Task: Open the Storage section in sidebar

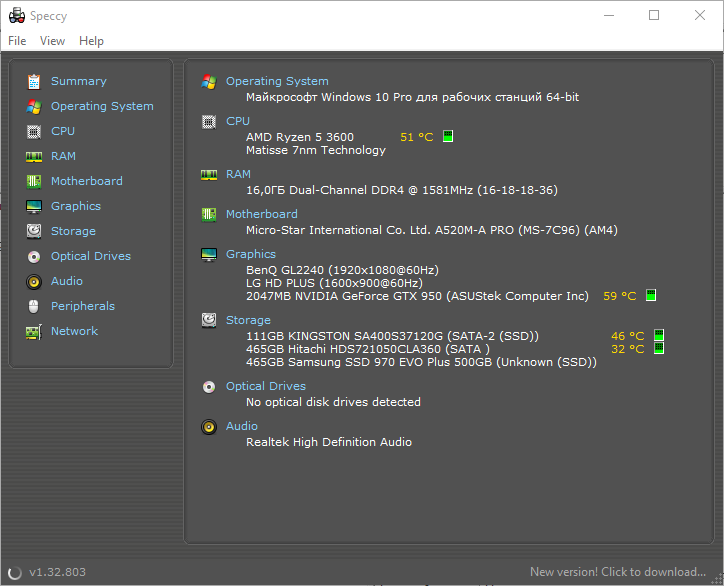Action: 73,231
